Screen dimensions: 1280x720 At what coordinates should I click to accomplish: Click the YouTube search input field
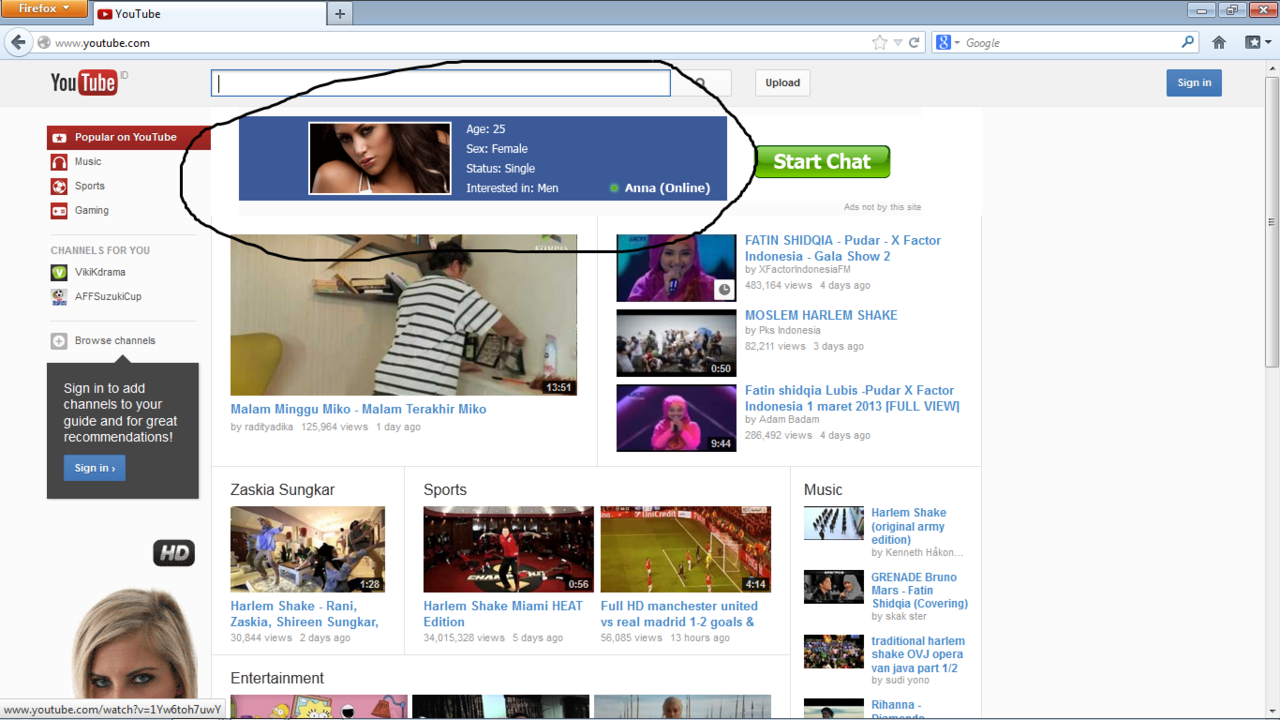coord(441,83)
